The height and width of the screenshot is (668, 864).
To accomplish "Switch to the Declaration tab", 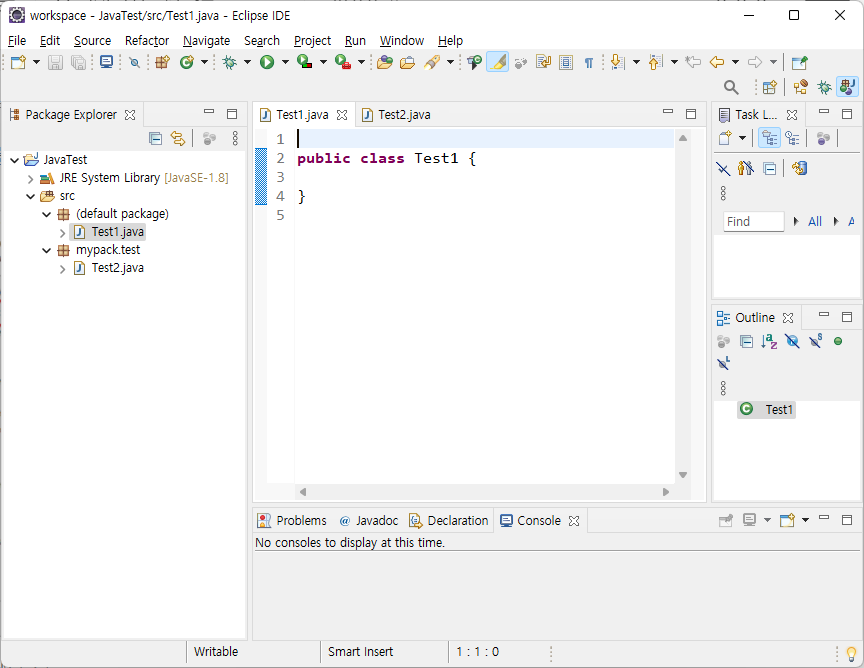I will tap(449, 520).
